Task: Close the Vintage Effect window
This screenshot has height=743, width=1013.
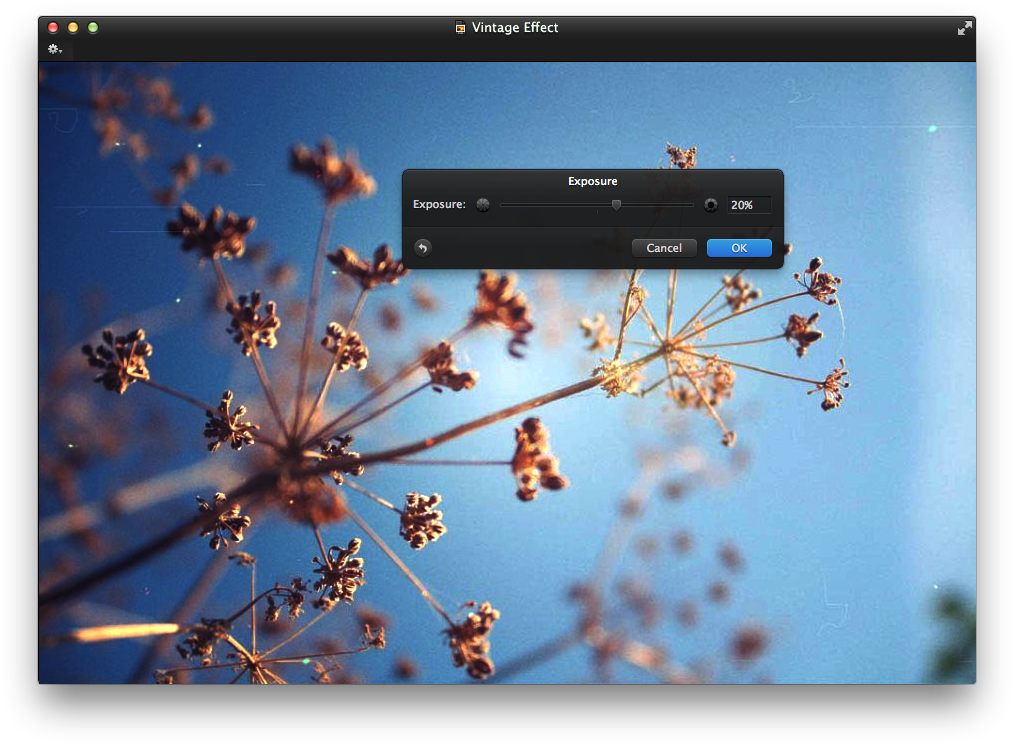Action: (53, 27)
